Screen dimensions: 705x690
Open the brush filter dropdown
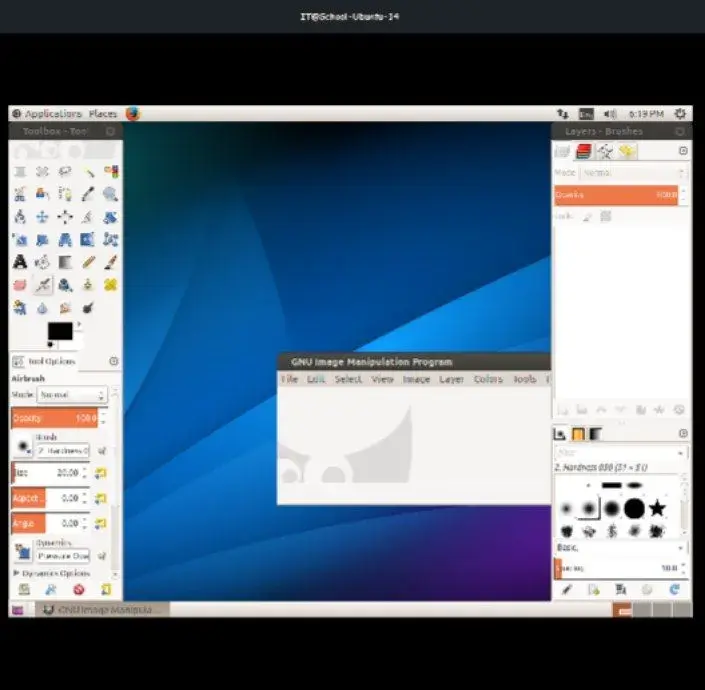tap(620, 453)
